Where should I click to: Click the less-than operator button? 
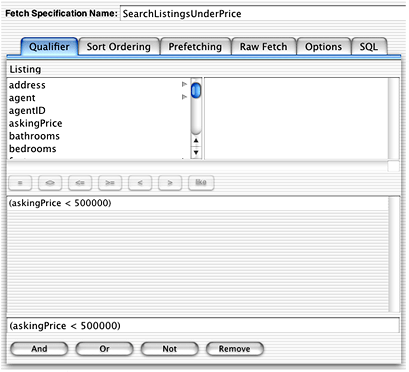140,183
